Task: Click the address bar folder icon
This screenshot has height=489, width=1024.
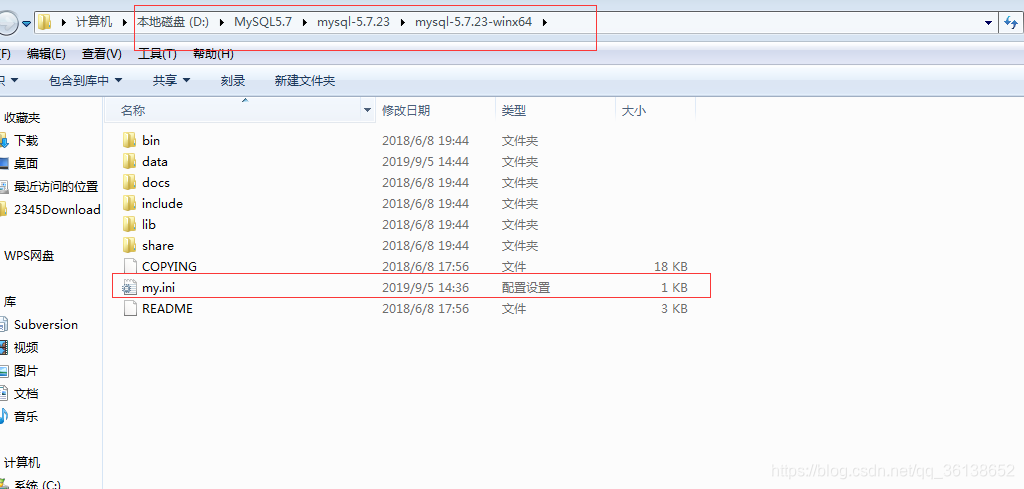Action: coord(44,22)
